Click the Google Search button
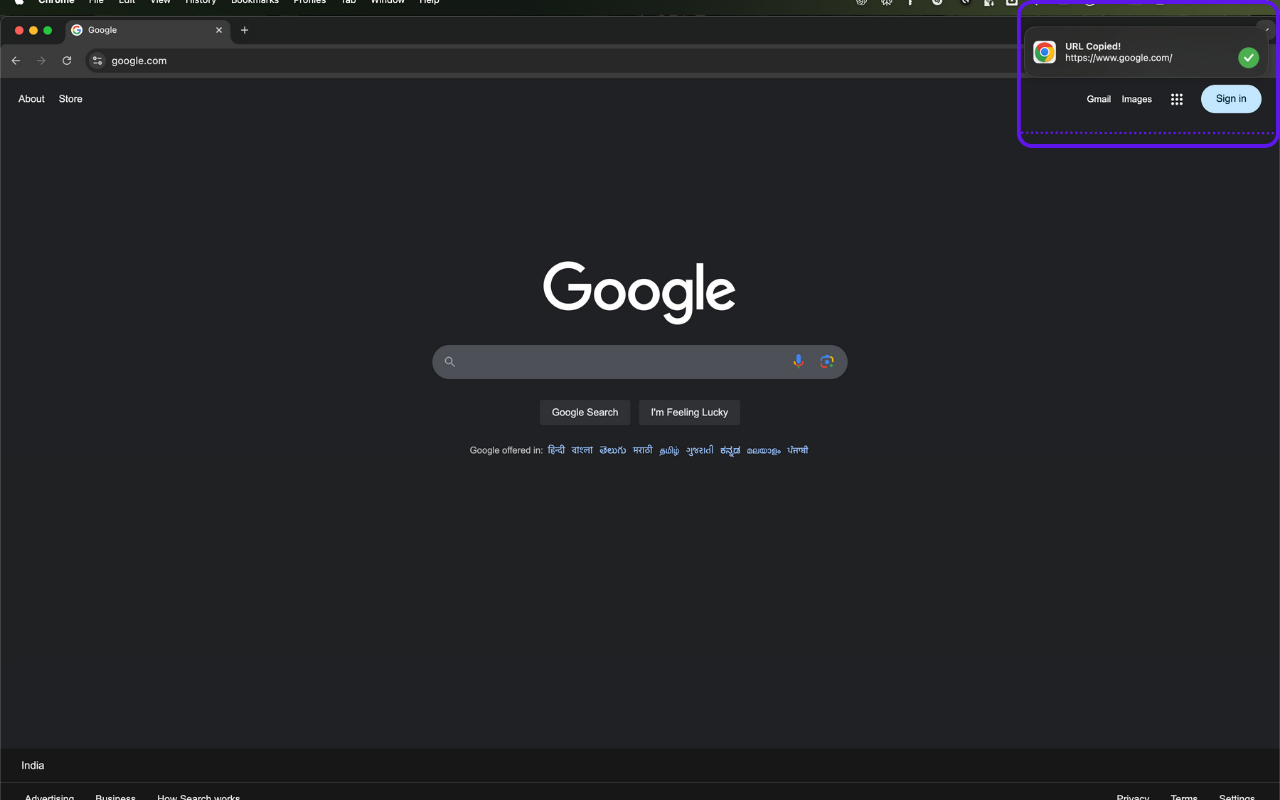Image resolution: width=1280 pixels, height=800 pixels. point(585,412)
